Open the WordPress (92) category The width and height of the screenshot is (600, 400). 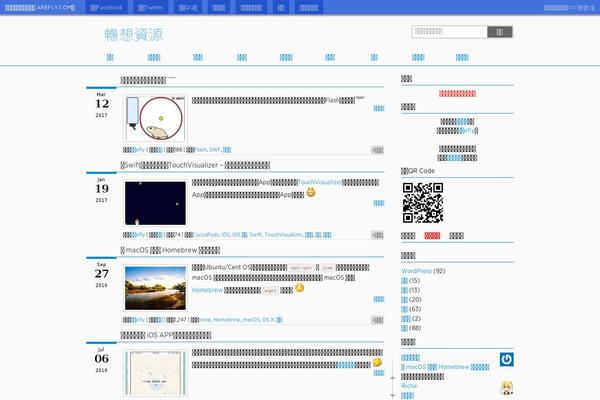(x=416, y=271)
